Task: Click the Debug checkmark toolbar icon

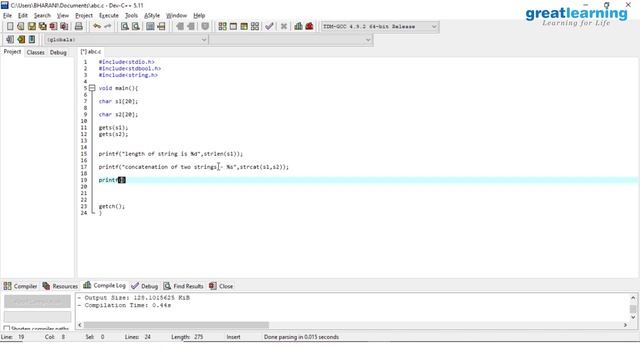Action: pos(269,27)
